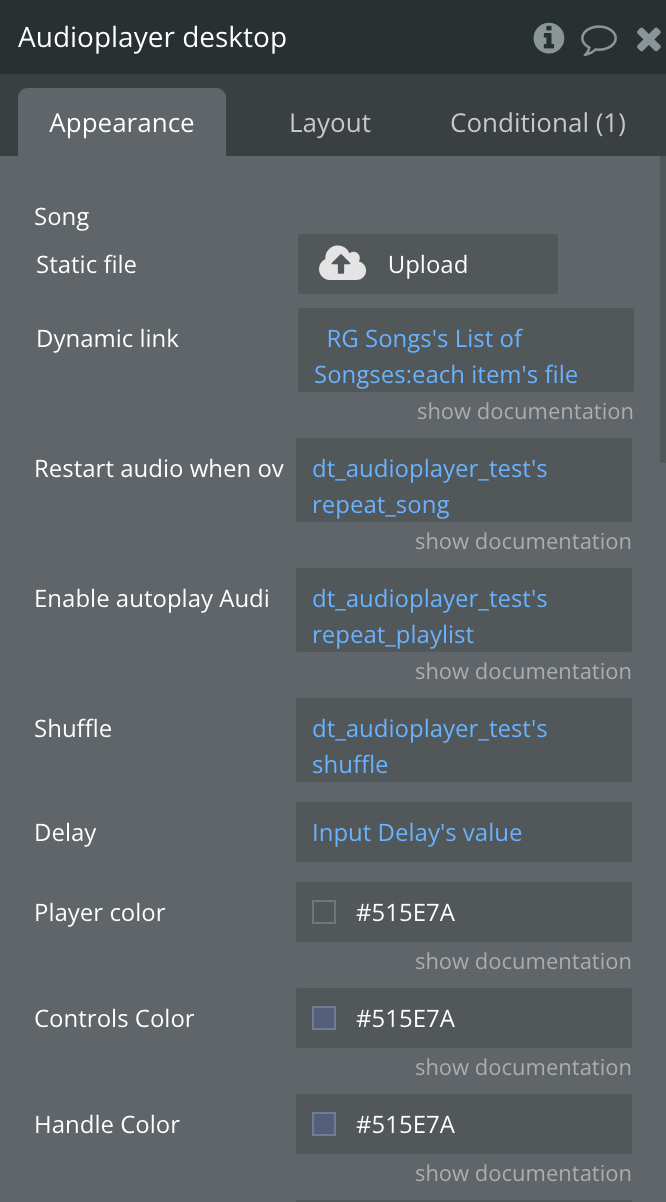Screen dimensions: 666x1202
Task: Open the Controls Color swatch
Action: (x=324, y=1018)
